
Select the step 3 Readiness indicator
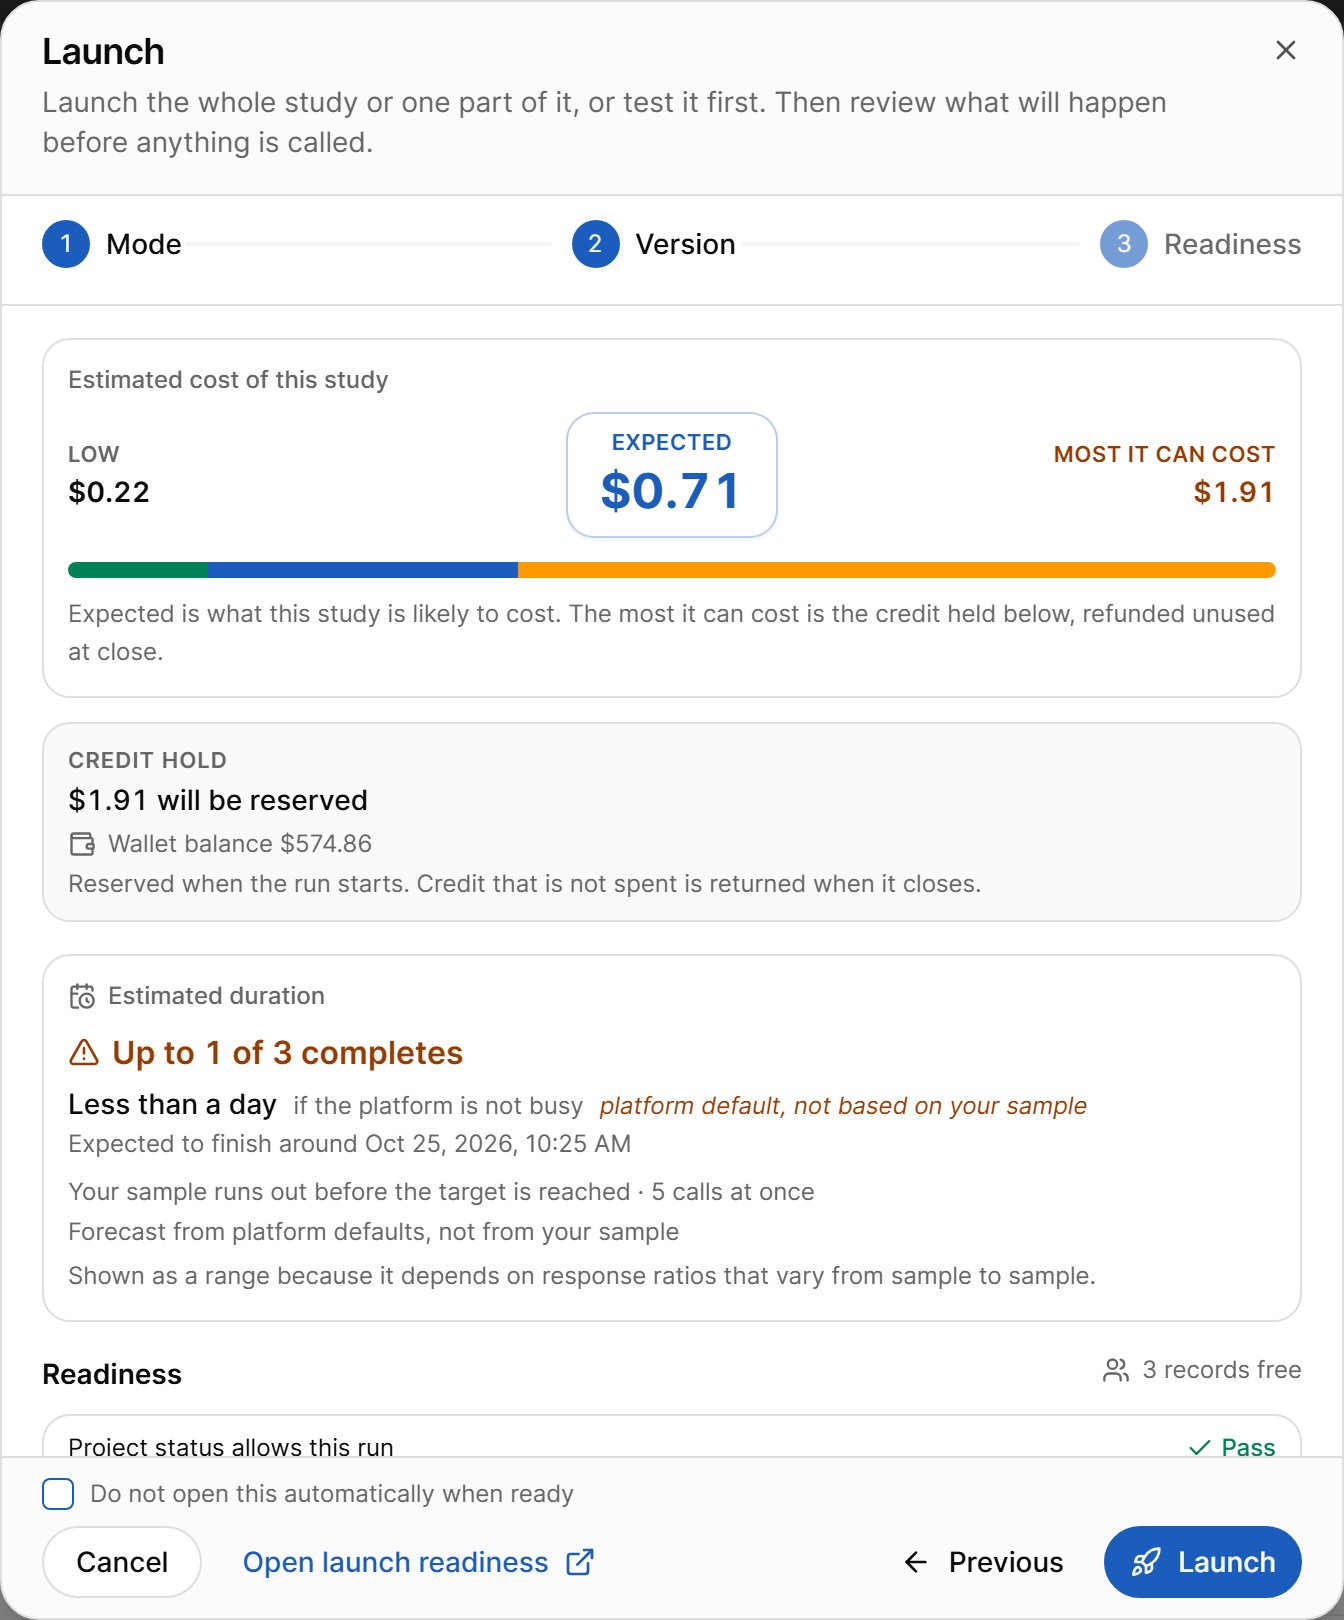[x=1200, y=244]
